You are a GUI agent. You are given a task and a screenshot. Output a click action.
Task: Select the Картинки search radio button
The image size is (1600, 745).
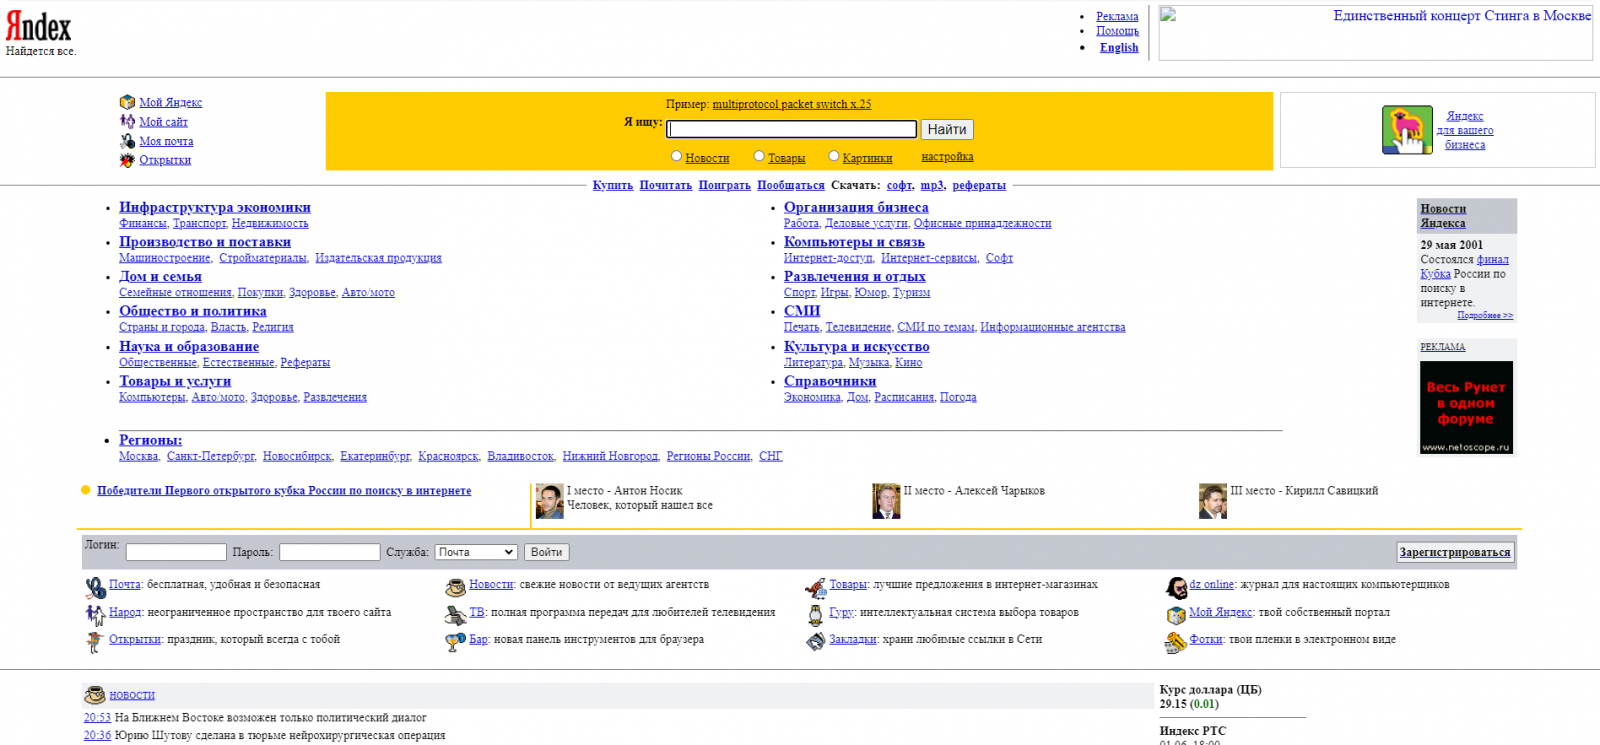(834, 156)
